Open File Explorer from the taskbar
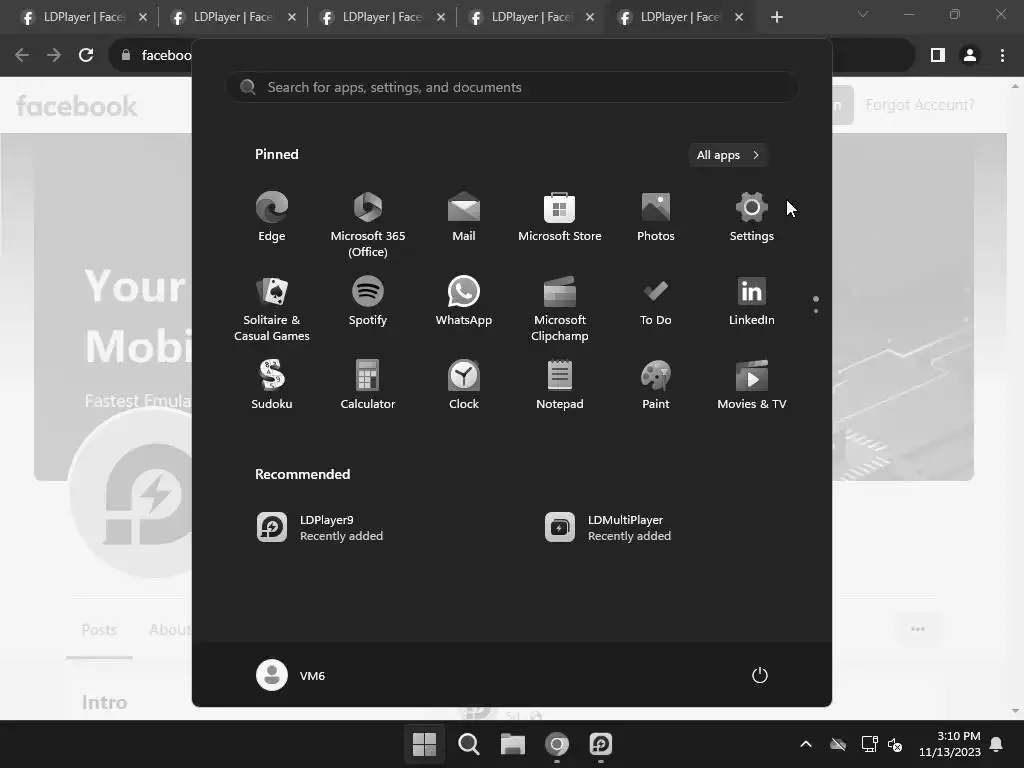The height and width of the screenshot is (768, 1024). 513,744
